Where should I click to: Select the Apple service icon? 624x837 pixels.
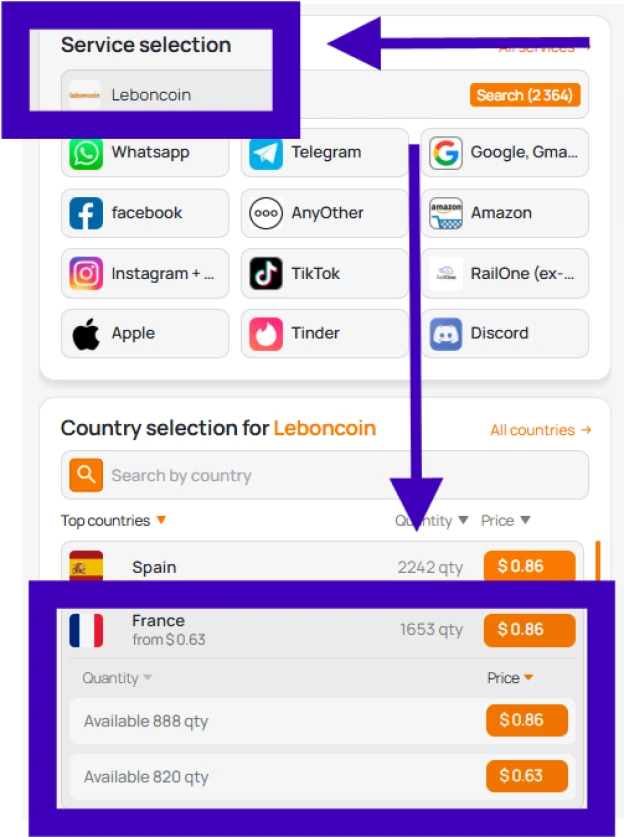pos(87,333)
